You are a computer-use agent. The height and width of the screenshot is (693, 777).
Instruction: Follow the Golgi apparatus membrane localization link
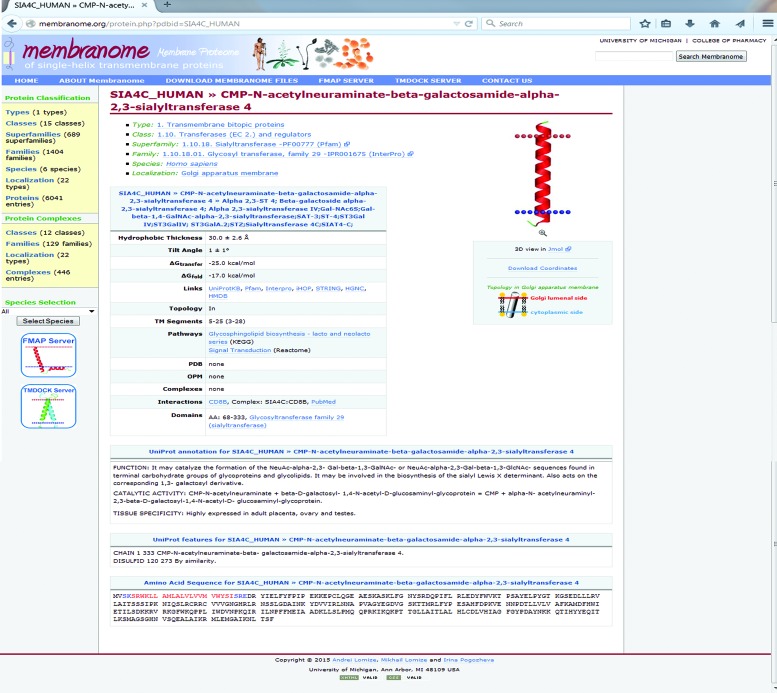229,173
